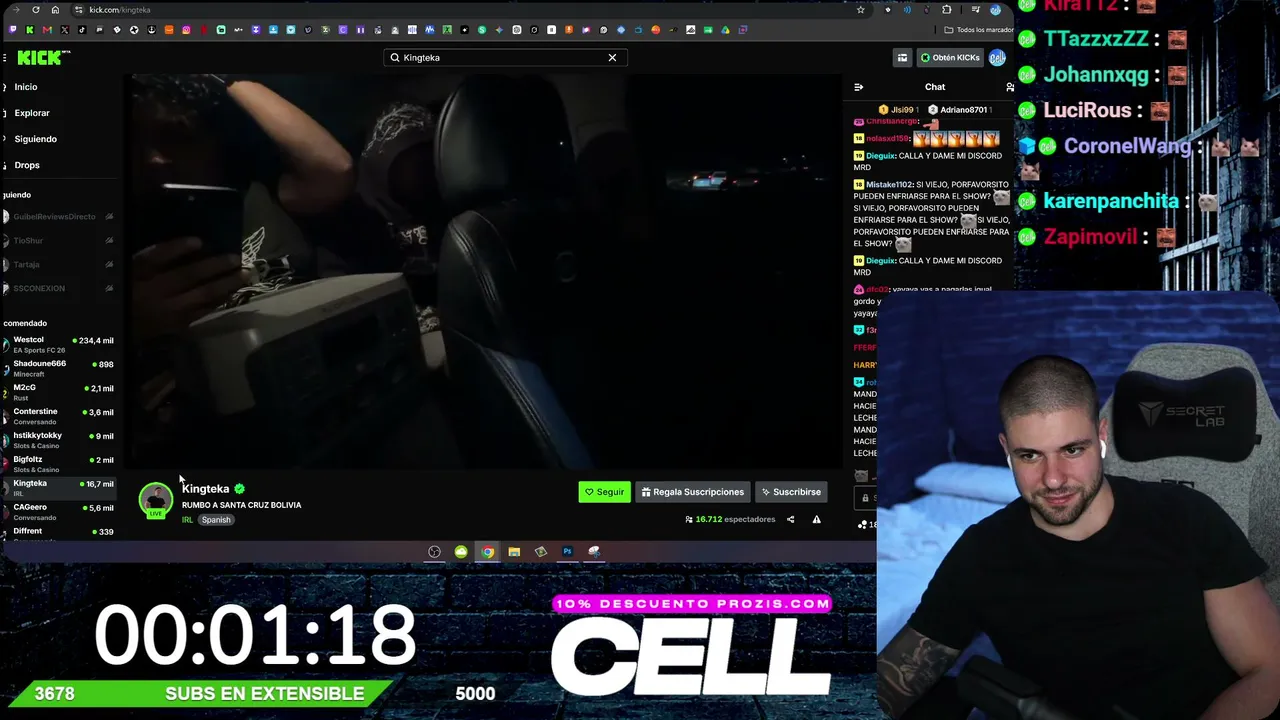This screenshot has width=1280, height=720.
Task: Open Kick account avatar menu
Action: tap(997, 58)
